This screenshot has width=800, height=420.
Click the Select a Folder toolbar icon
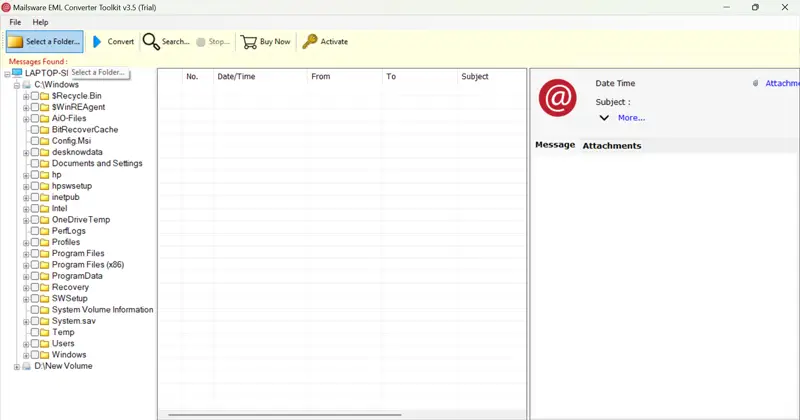click(x=15, y=42)
